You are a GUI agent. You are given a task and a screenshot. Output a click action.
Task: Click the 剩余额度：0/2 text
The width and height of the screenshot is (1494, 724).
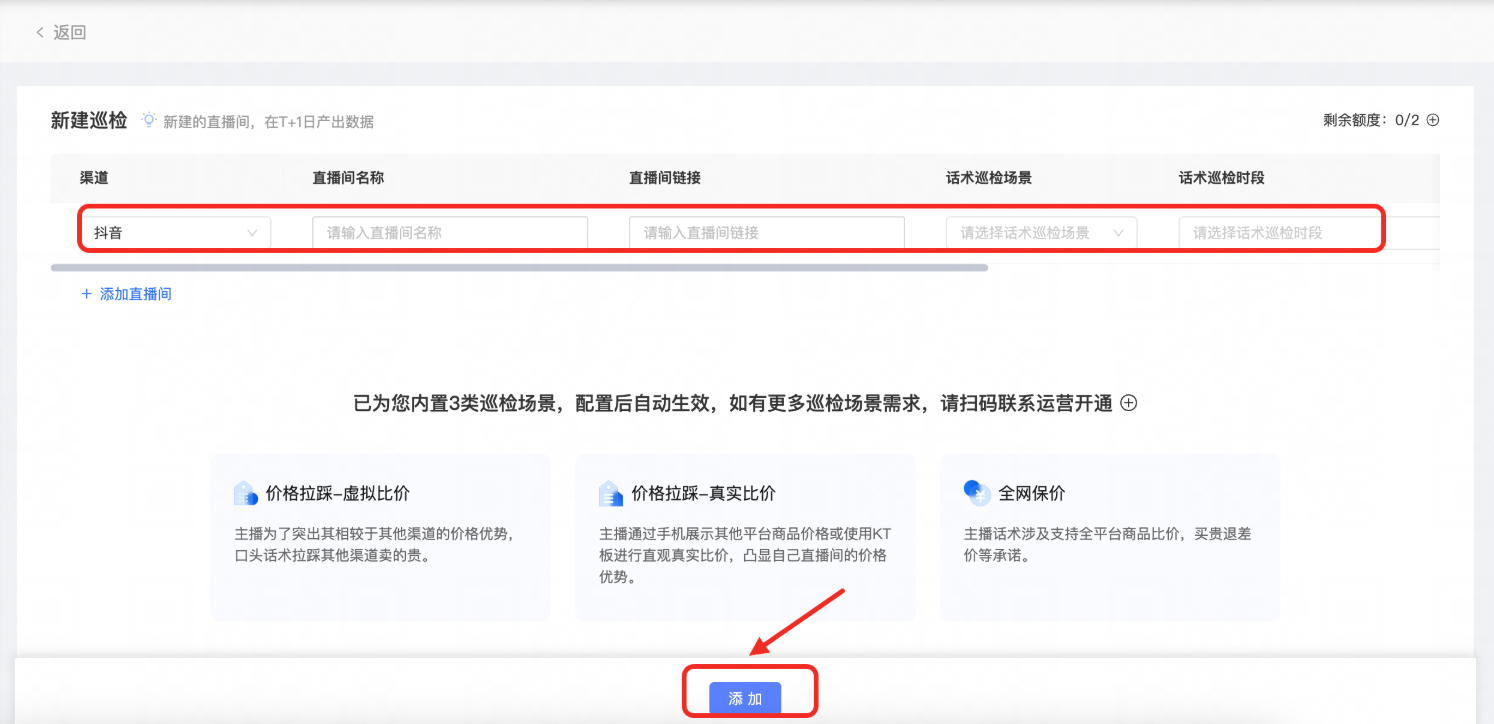[1371, 120]
